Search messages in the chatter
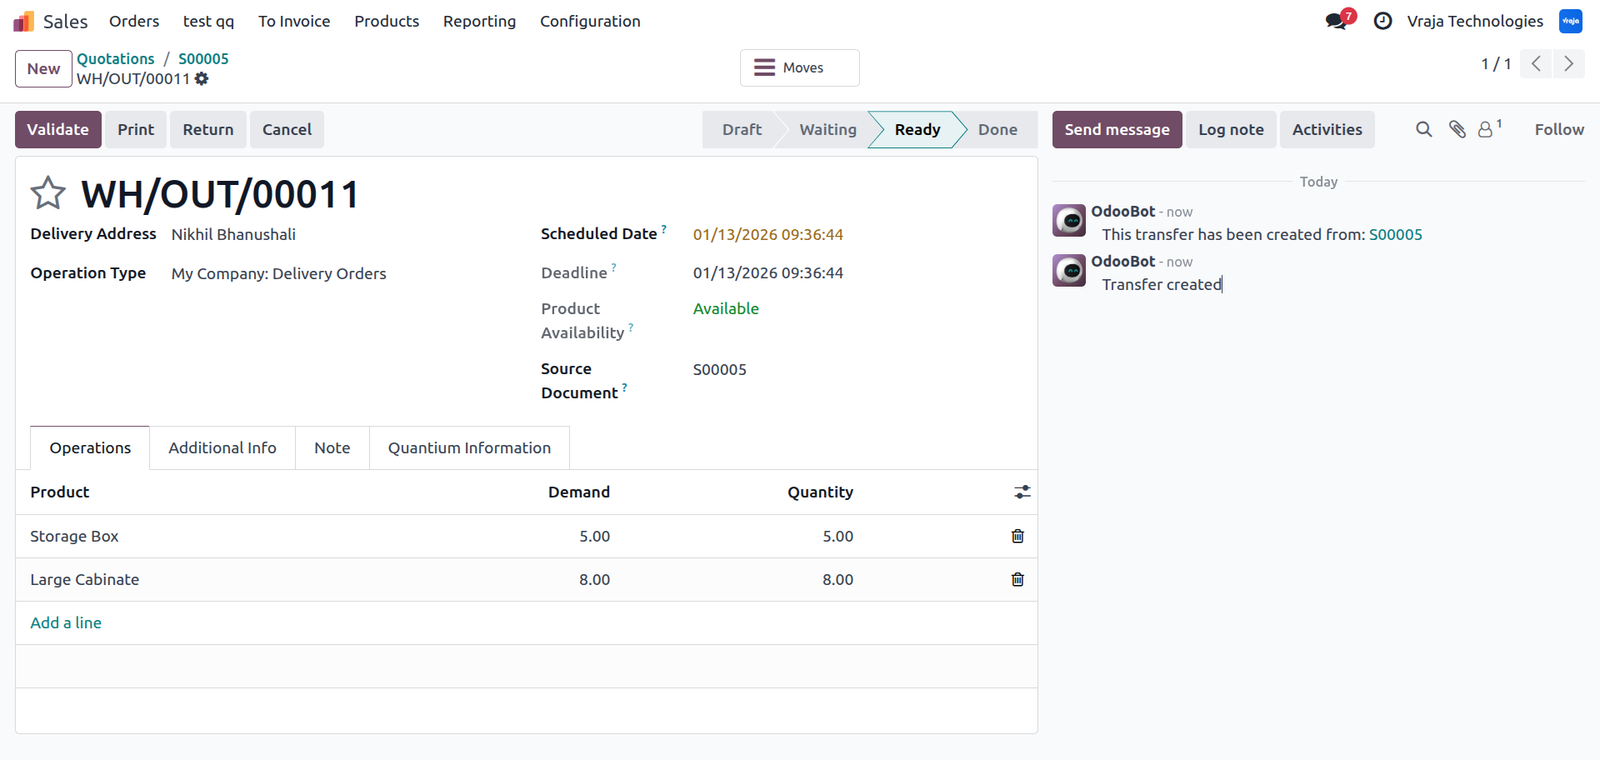 click(x=1424, y=129)
